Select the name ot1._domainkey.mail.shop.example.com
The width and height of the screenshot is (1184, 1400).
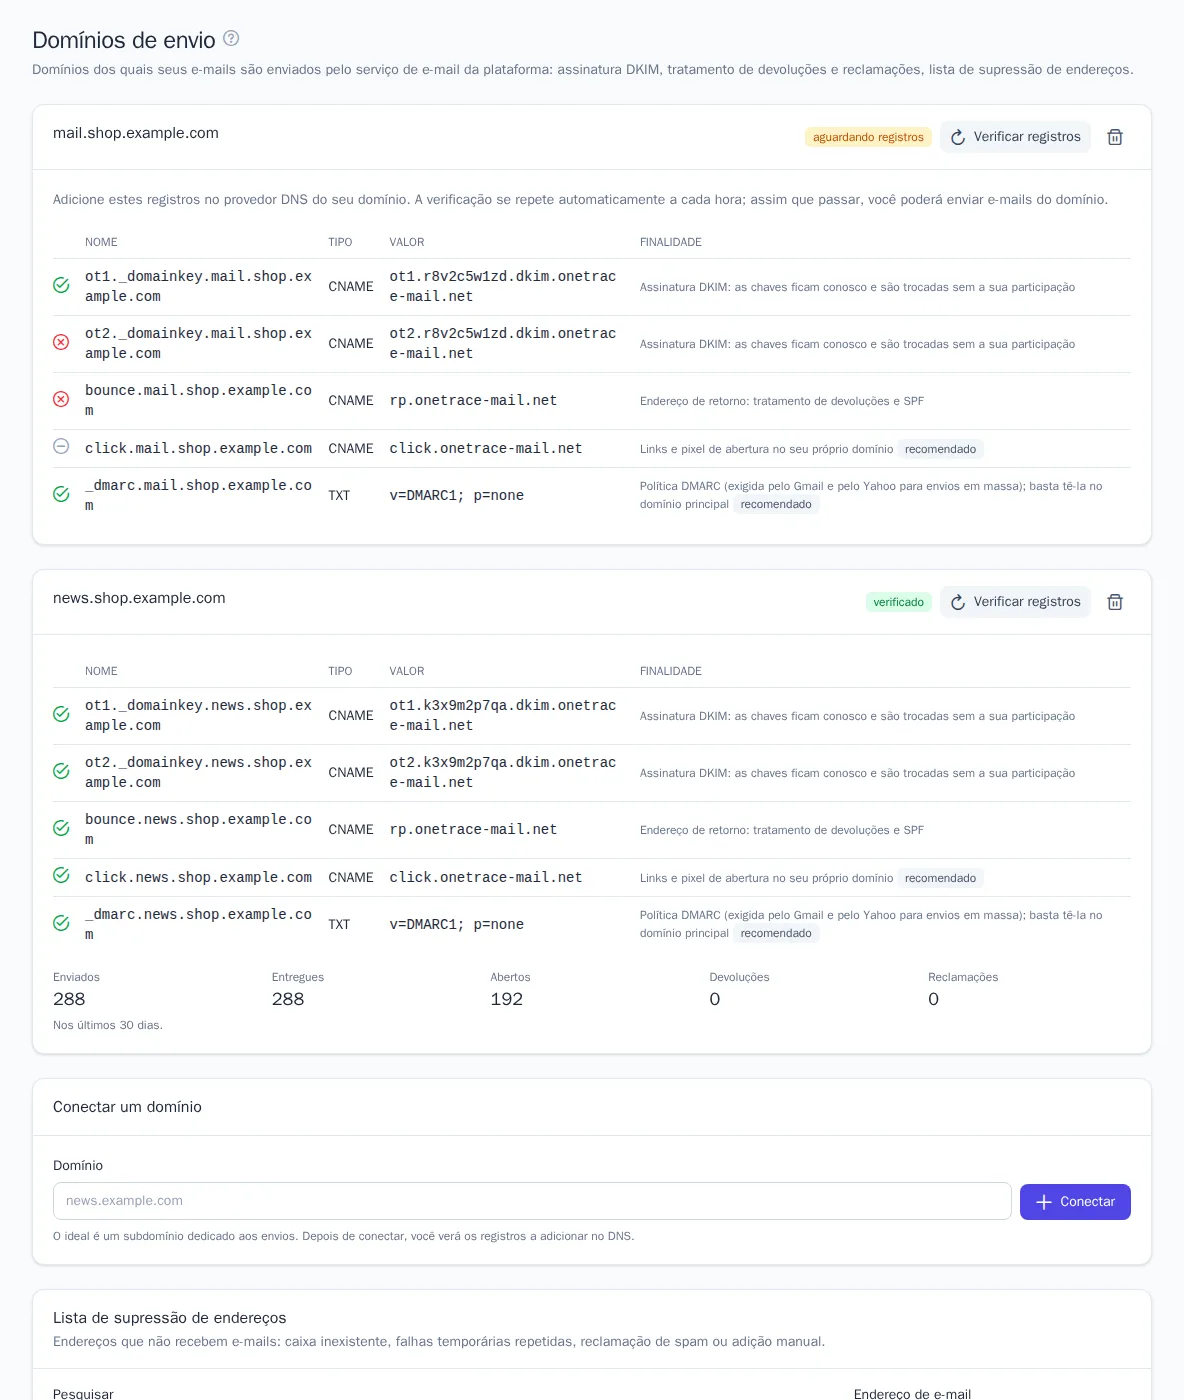pos(198,286)
